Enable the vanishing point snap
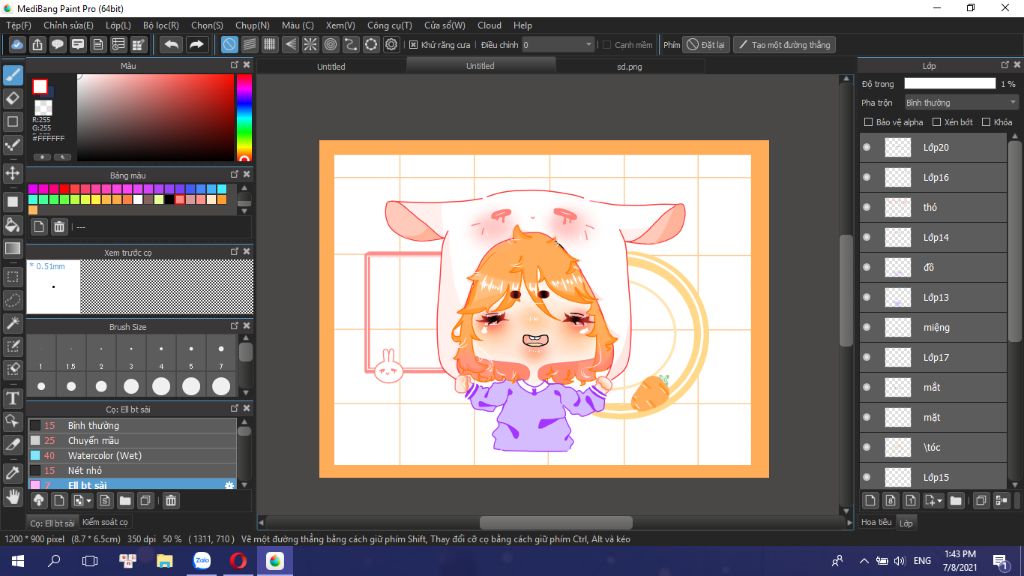Screen dimensions: 1024x576 290,44
